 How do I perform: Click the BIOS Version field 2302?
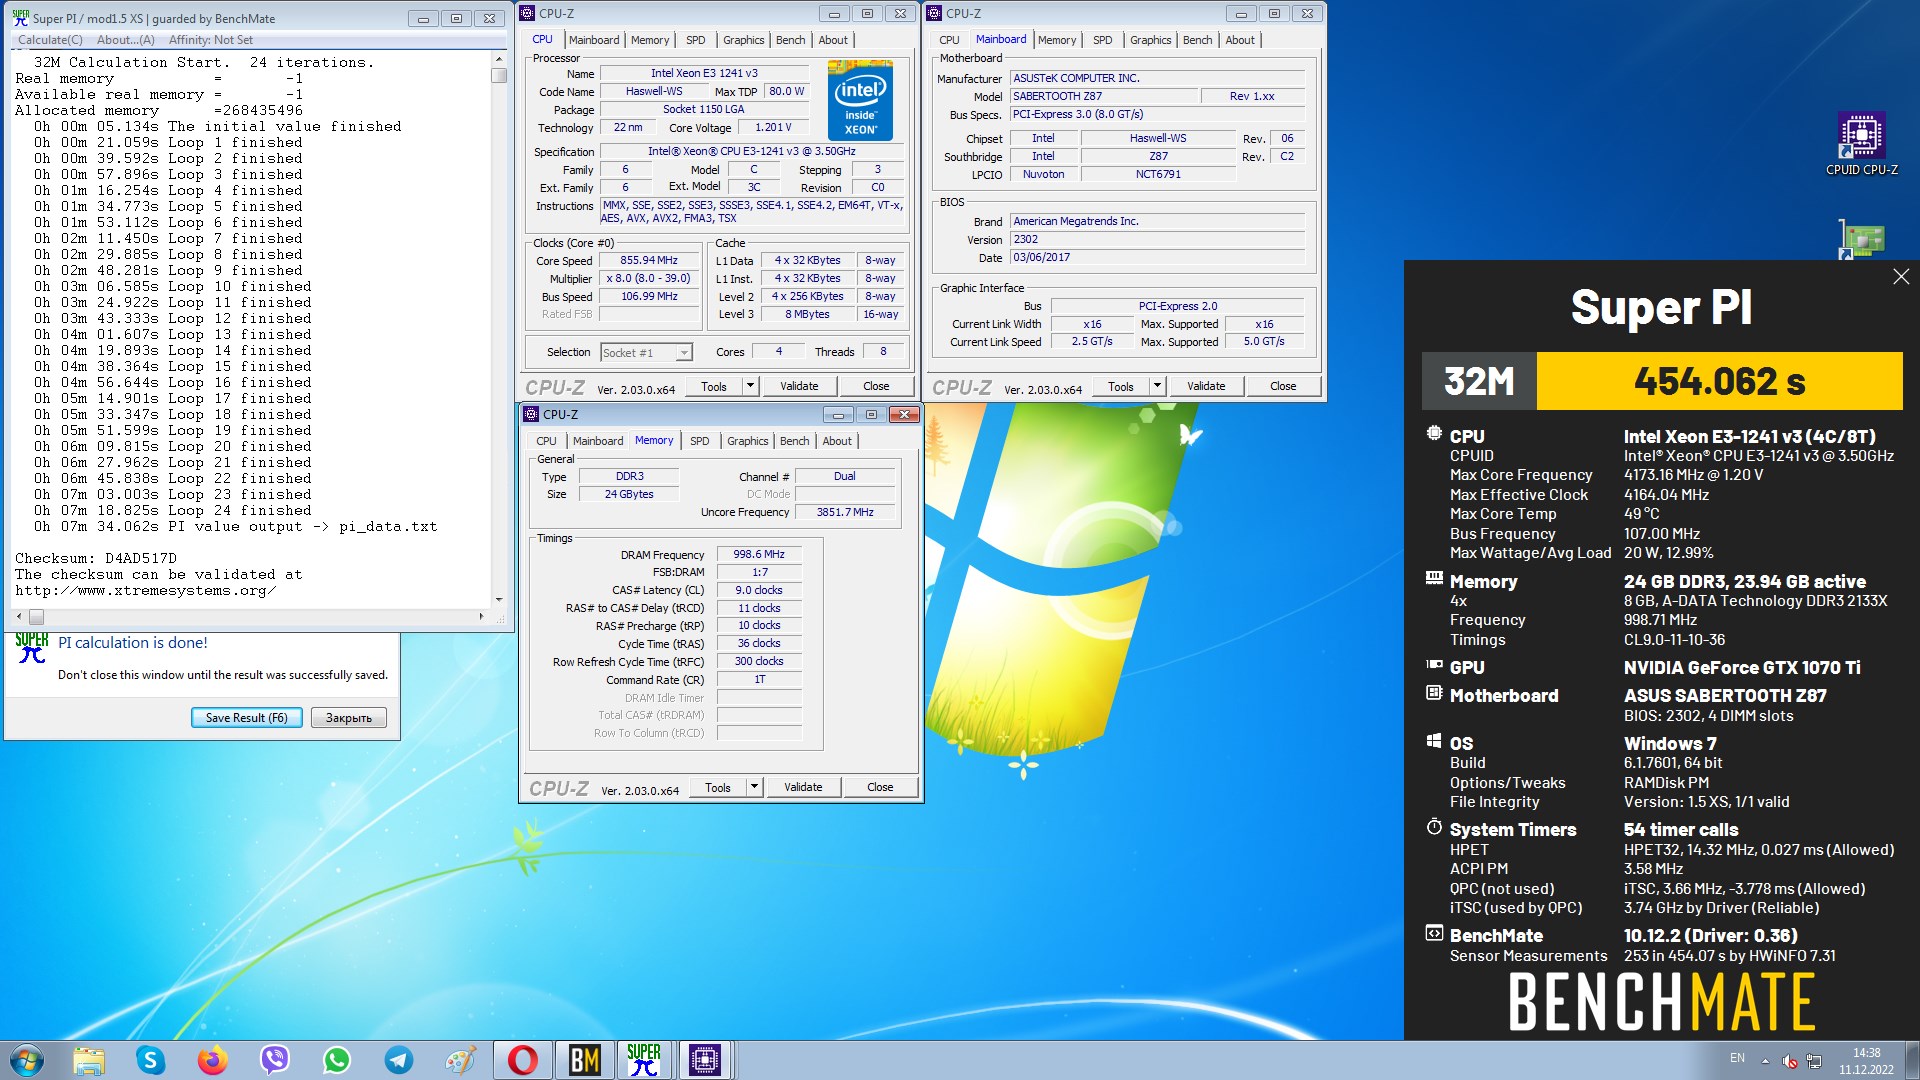pyautogui.click(x=1157, y=240)
